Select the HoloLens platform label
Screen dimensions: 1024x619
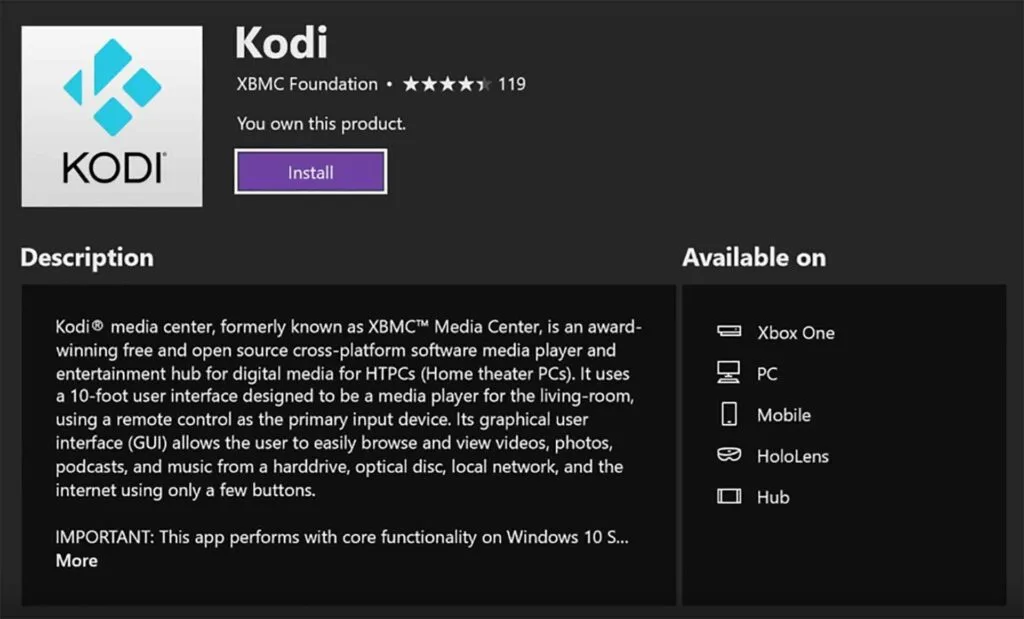point(793,456)
